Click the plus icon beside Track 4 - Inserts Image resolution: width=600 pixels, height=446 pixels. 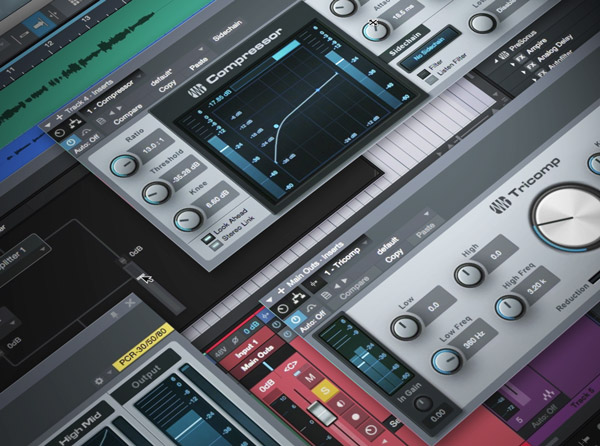pyautogui.click(x=59, y=117)
